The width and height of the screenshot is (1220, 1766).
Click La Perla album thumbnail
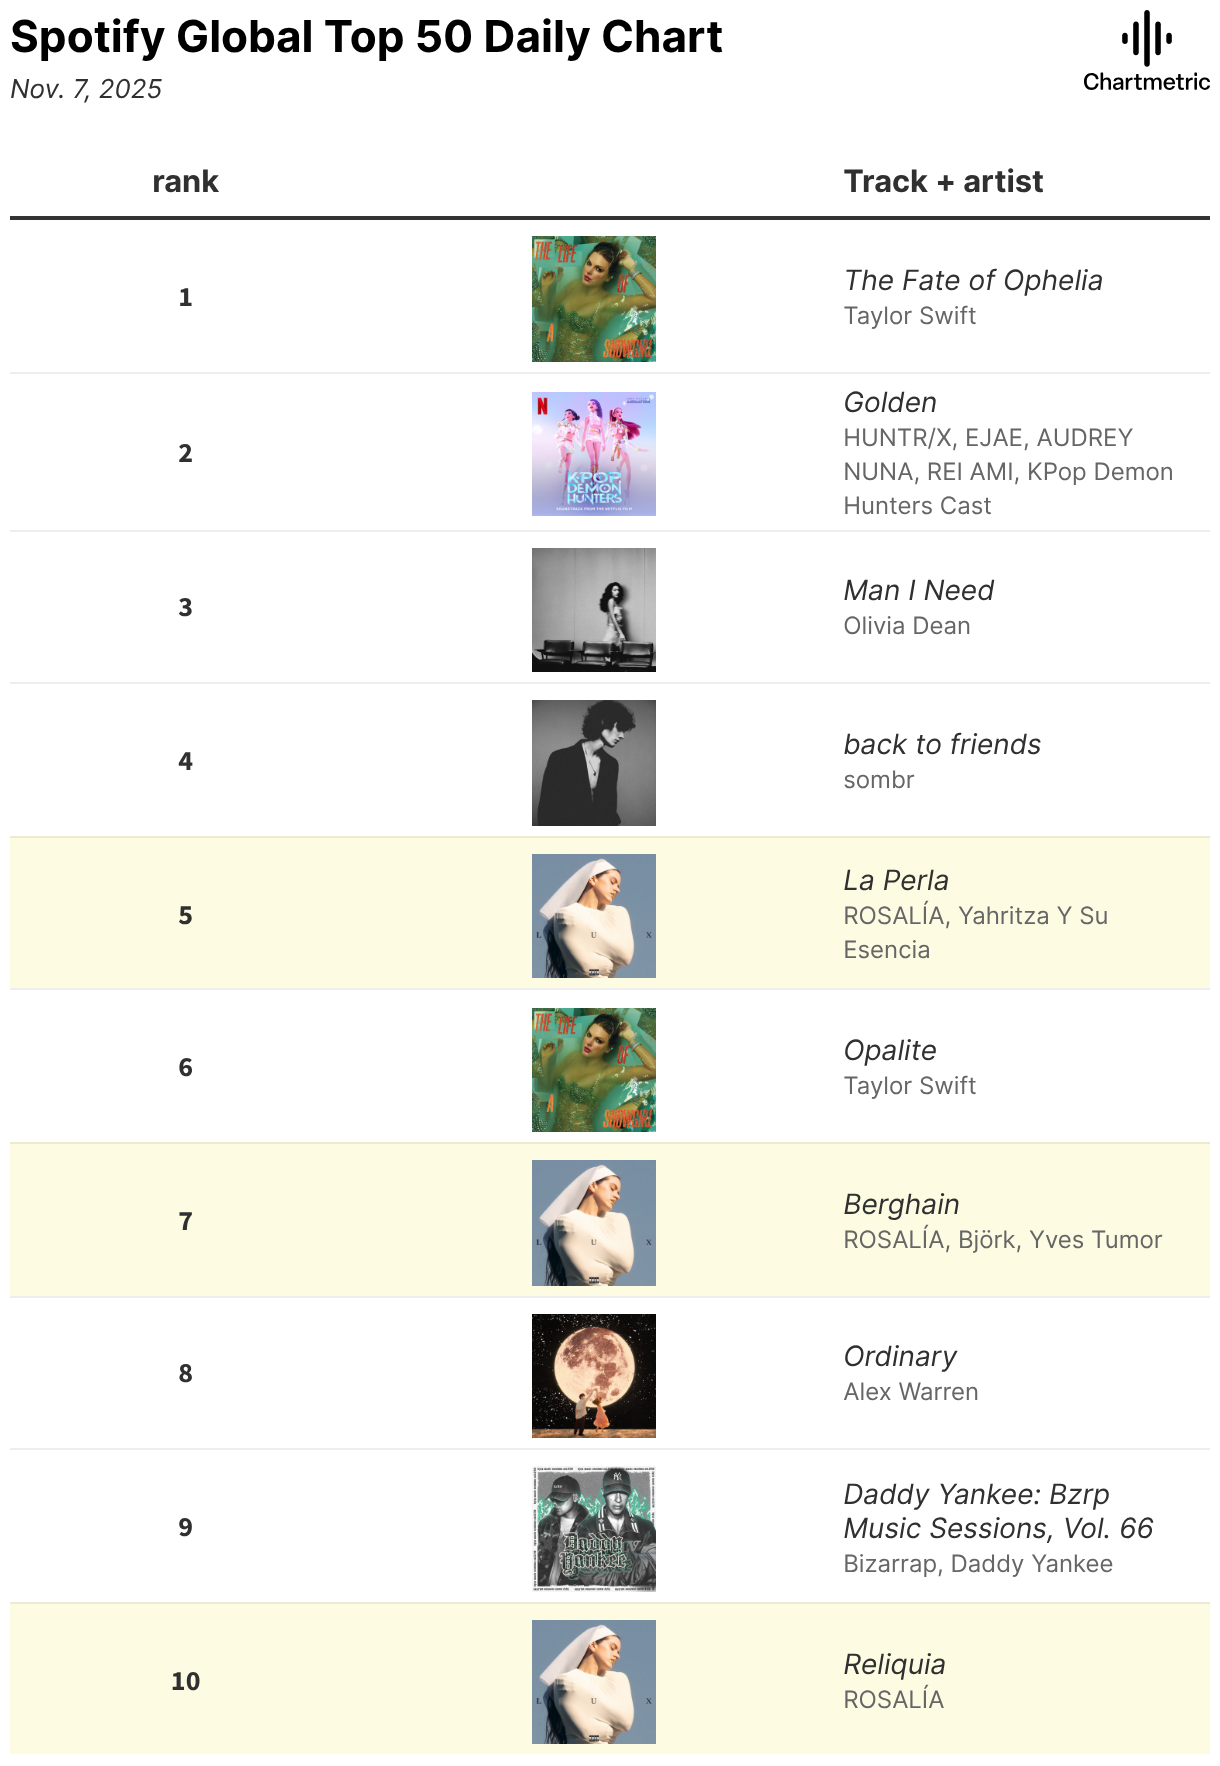594,916
